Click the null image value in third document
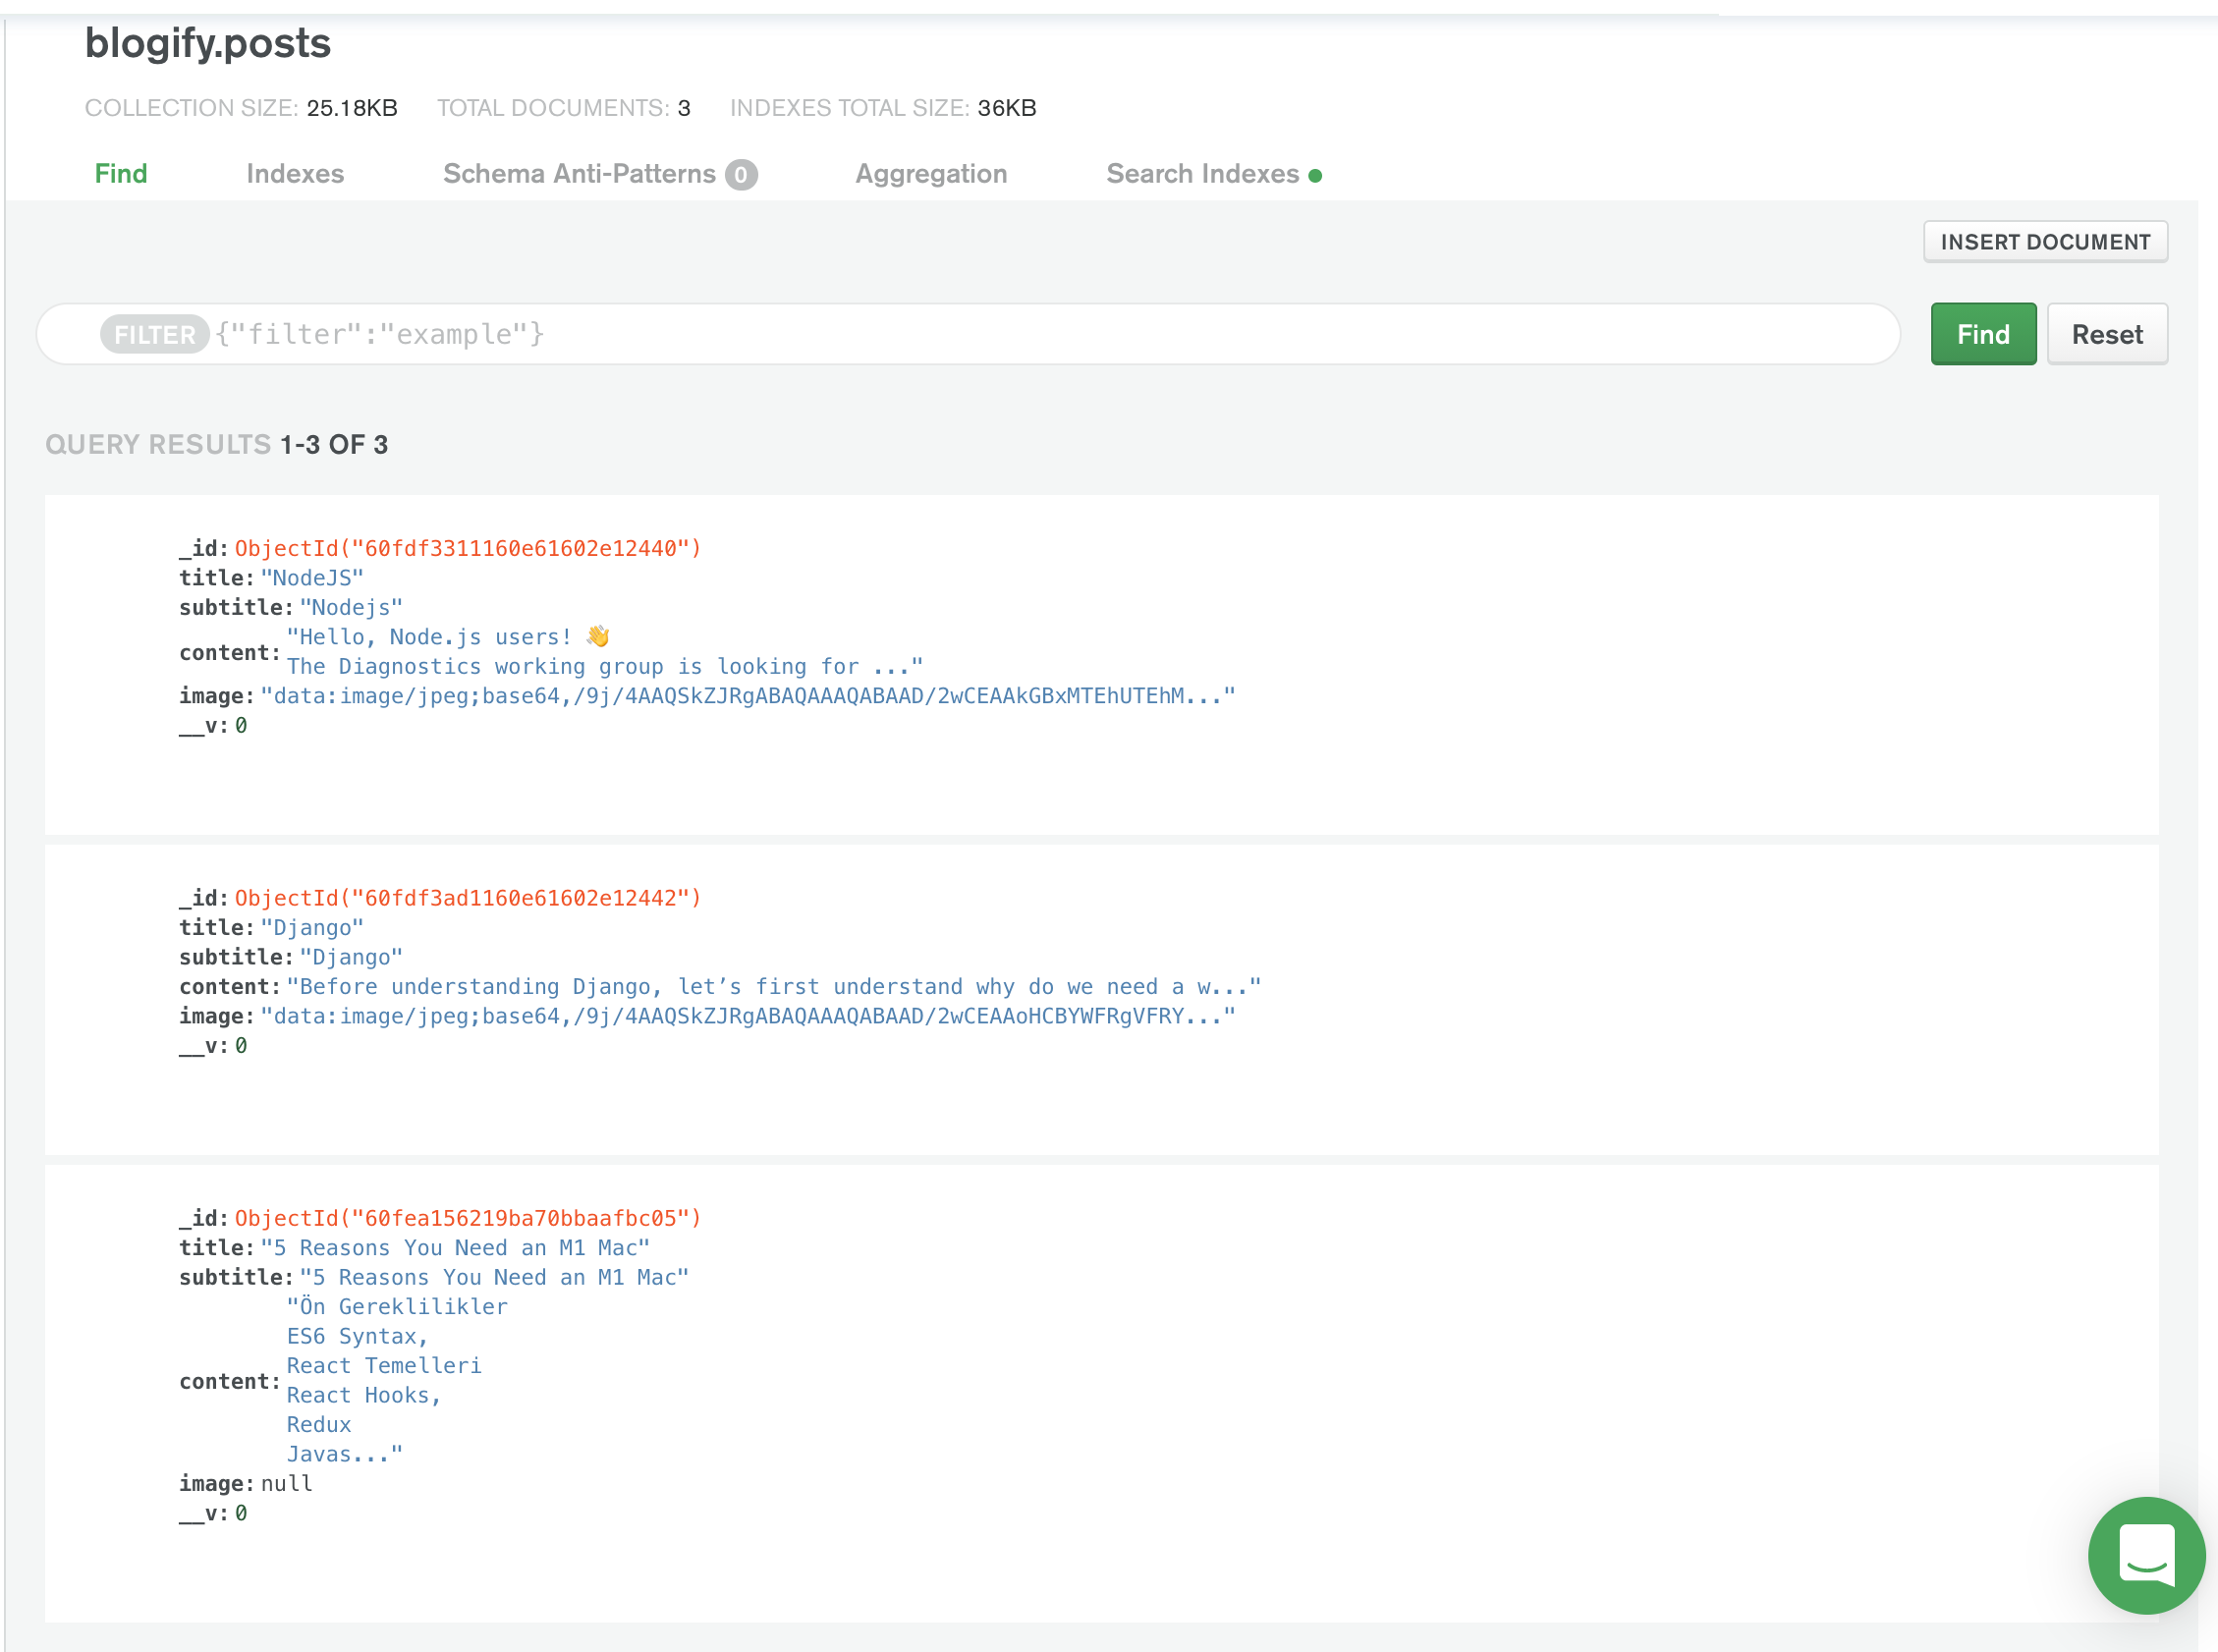Screen dimensions: 2218x1652 tap(286, 1483)
